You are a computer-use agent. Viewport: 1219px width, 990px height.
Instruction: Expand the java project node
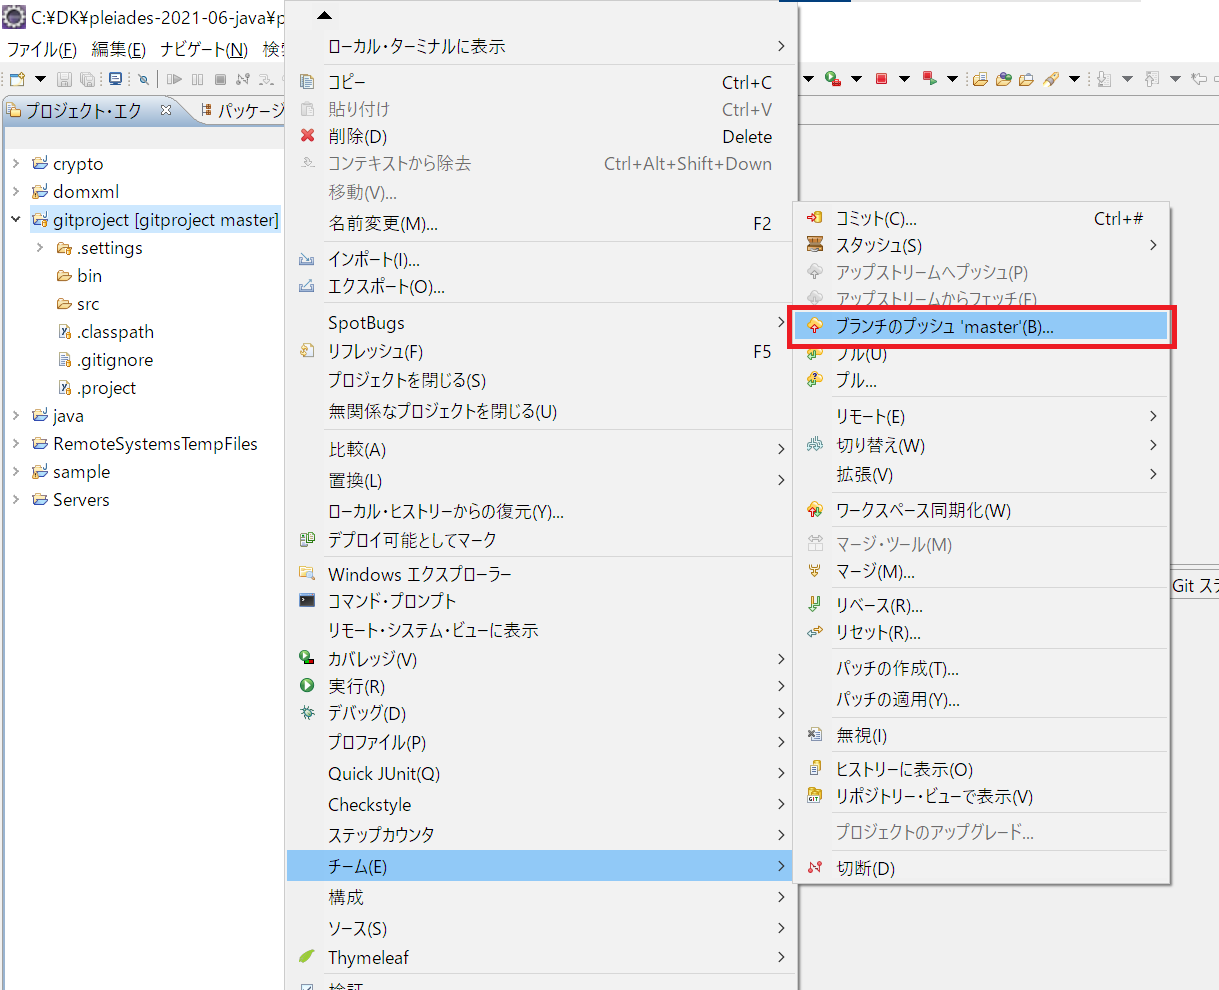point(16,416)
